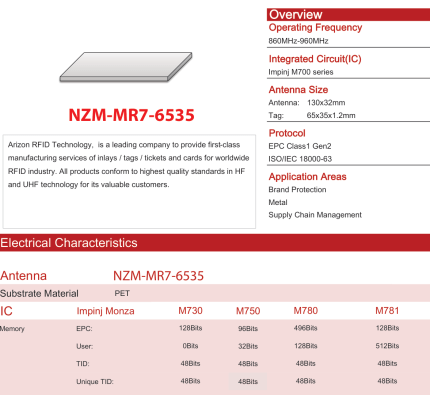The image size is (430, 395).
Task: Click the Arizon RFID Technology description paragraph
Action: point(129,165)
